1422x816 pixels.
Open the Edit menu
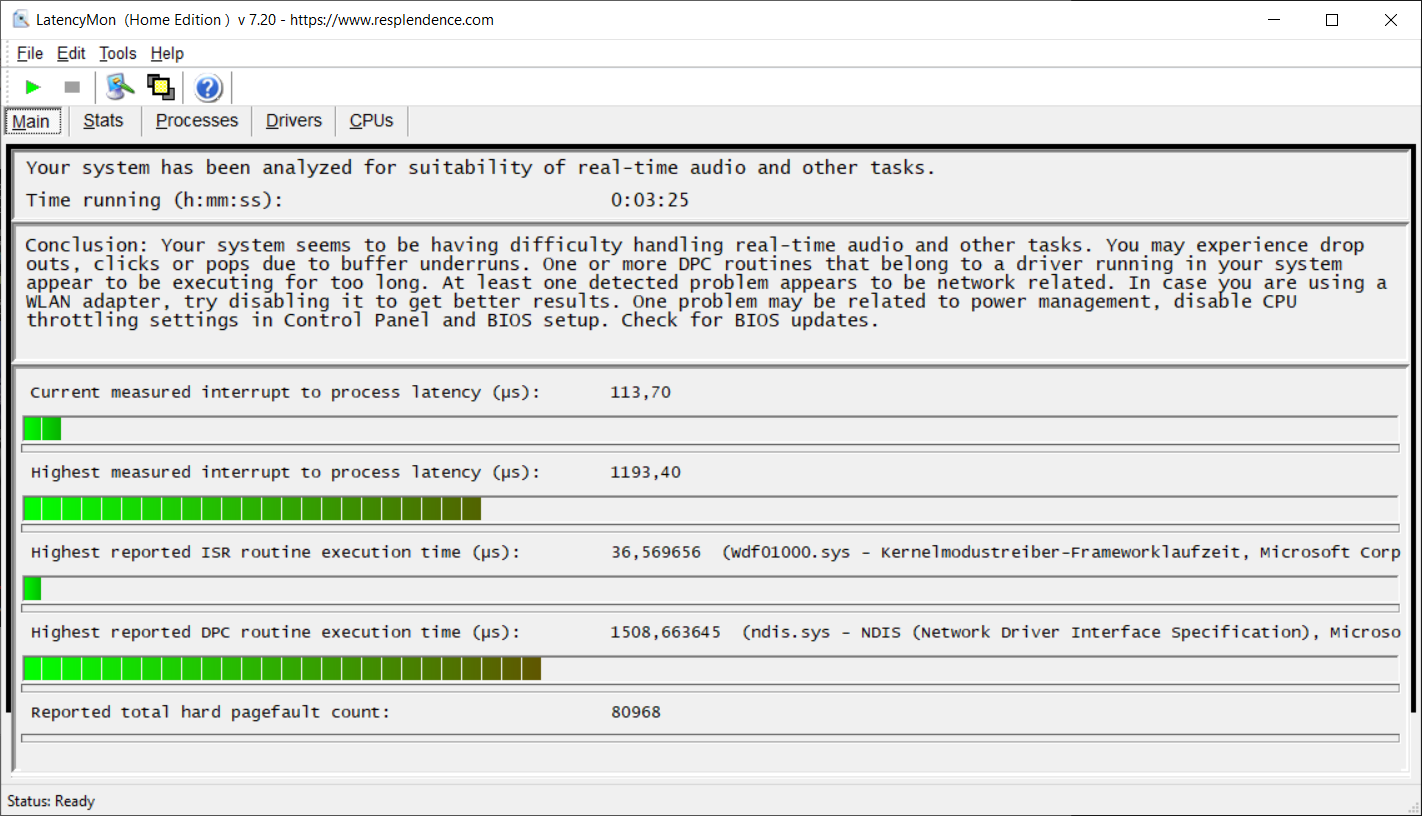71,54
